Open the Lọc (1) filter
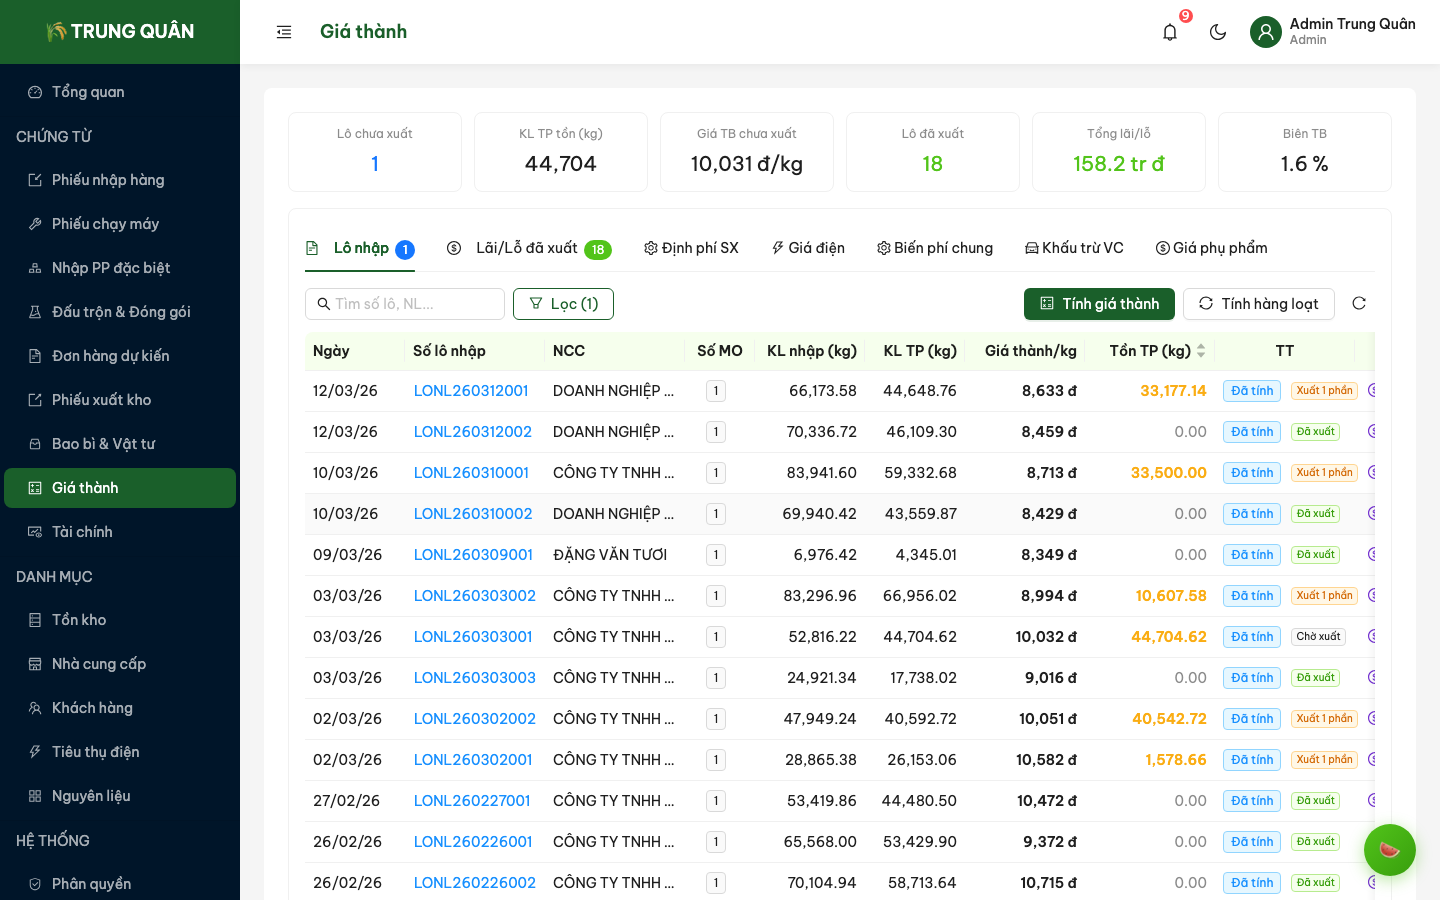 point(563,304)
